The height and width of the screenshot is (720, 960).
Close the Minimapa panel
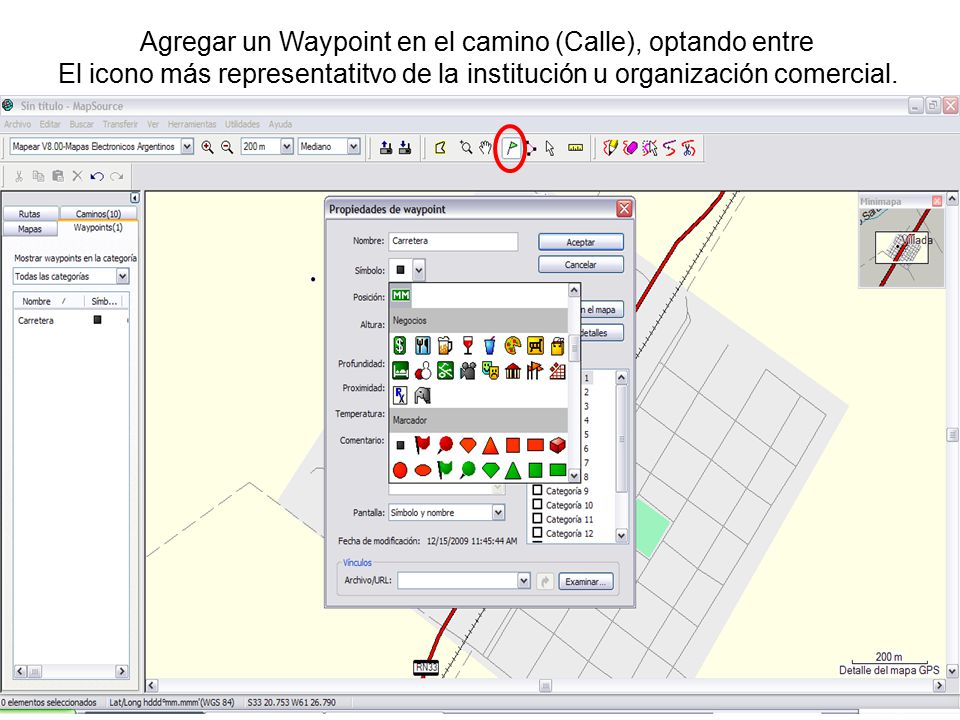[x=936, y=201]
